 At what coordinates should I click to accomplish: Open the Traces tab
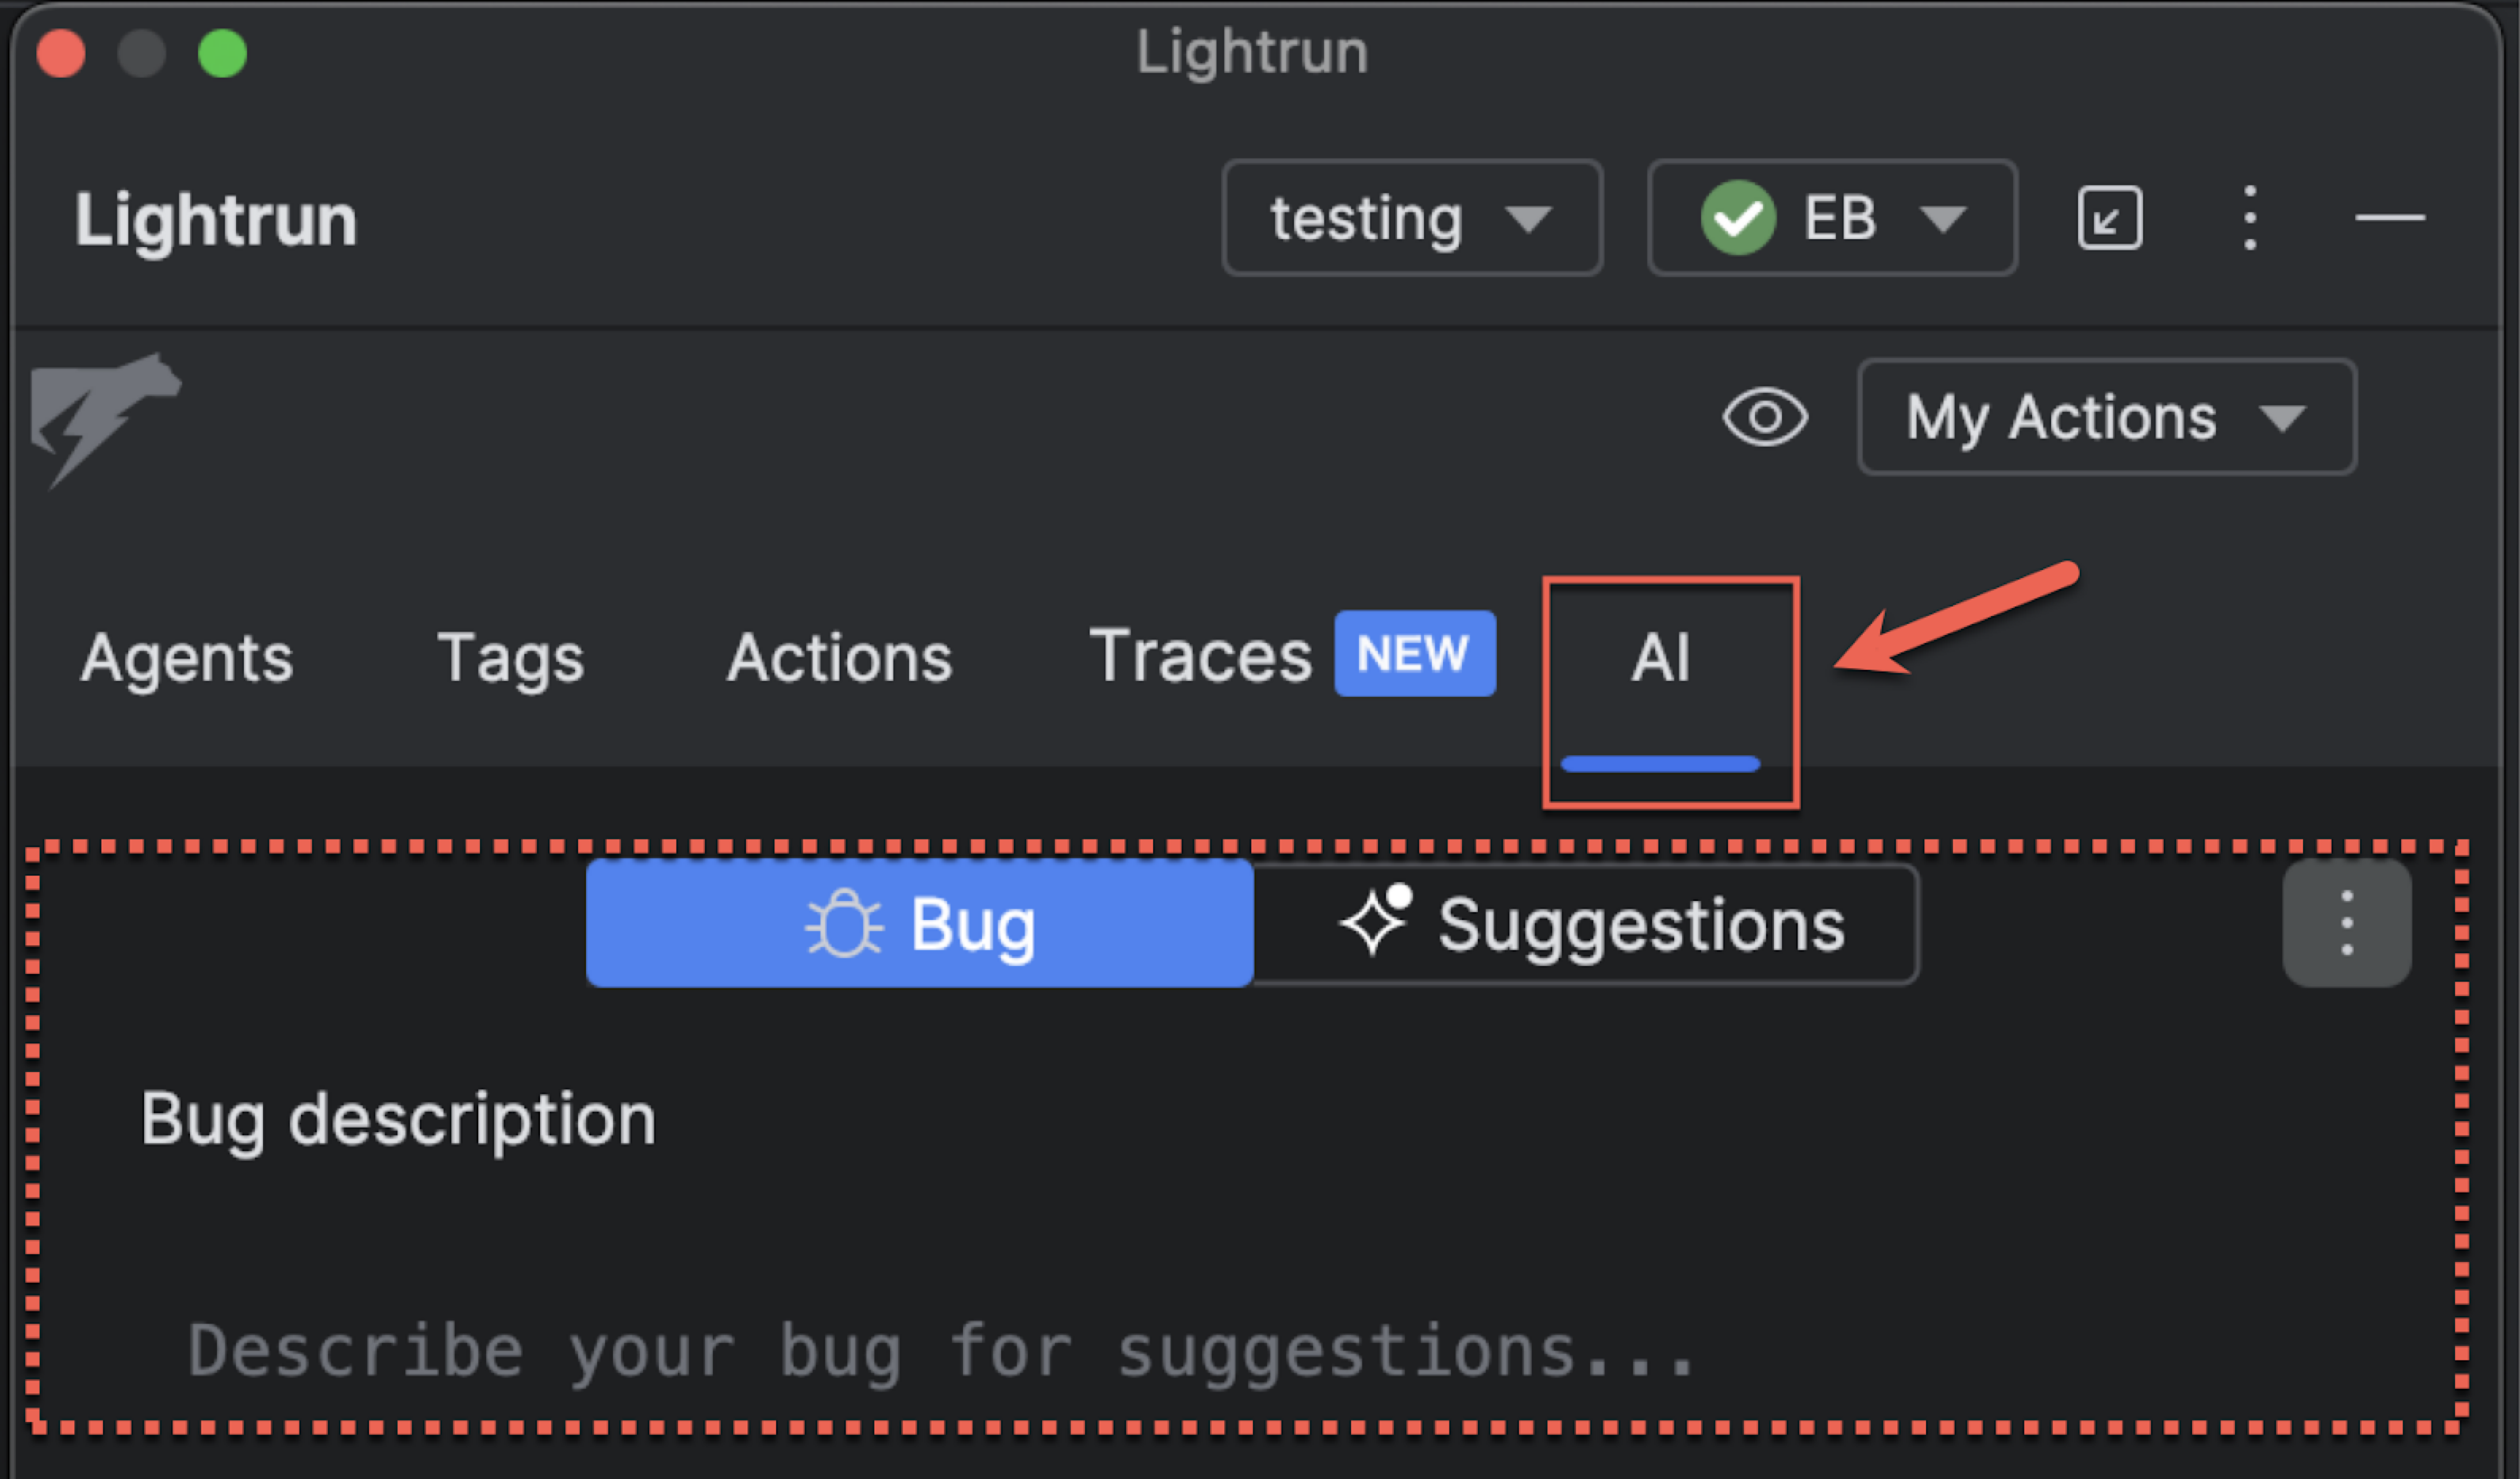coord(1200,656)
